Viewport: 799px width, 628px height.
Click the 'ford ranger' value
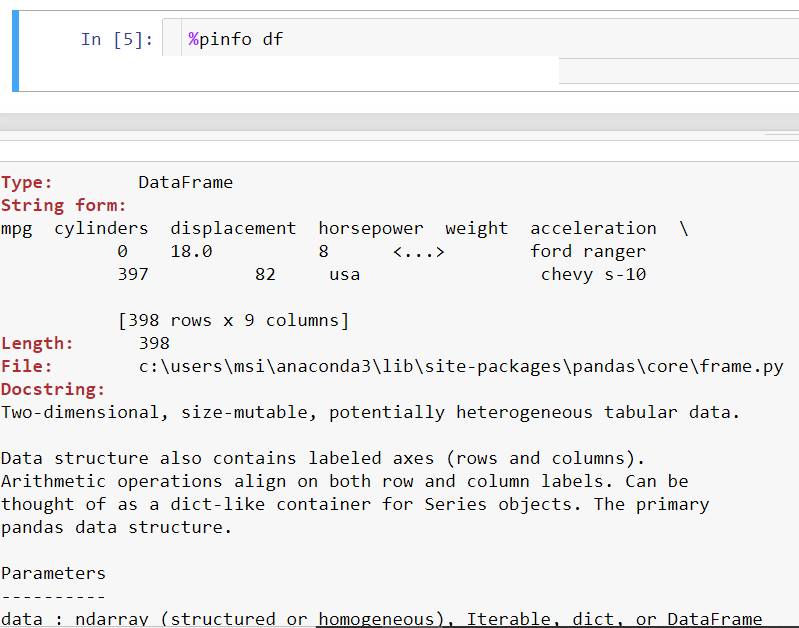click(588, 251)
